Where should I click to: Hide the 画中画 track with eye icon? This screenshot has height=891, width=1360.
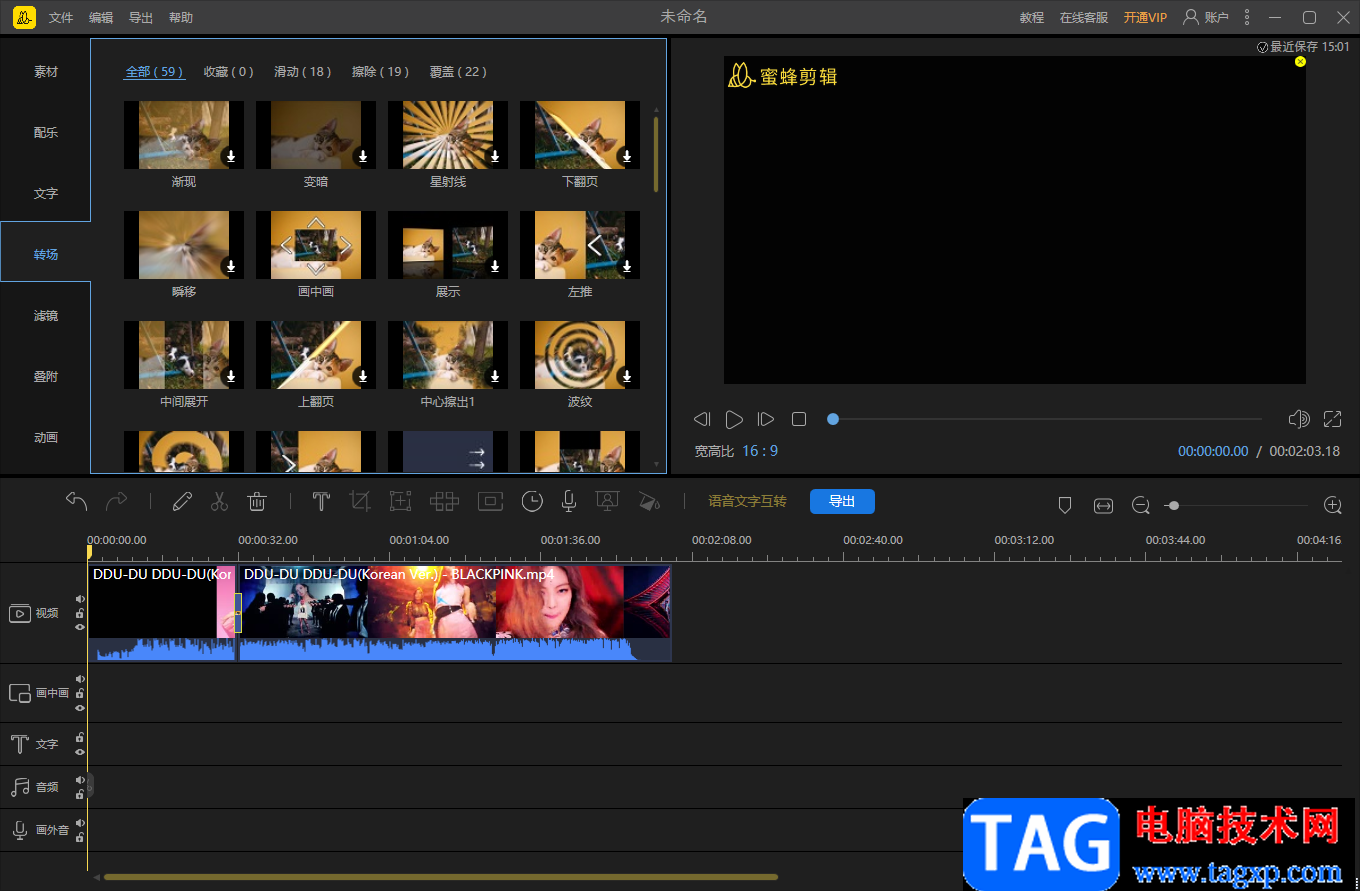80,707
